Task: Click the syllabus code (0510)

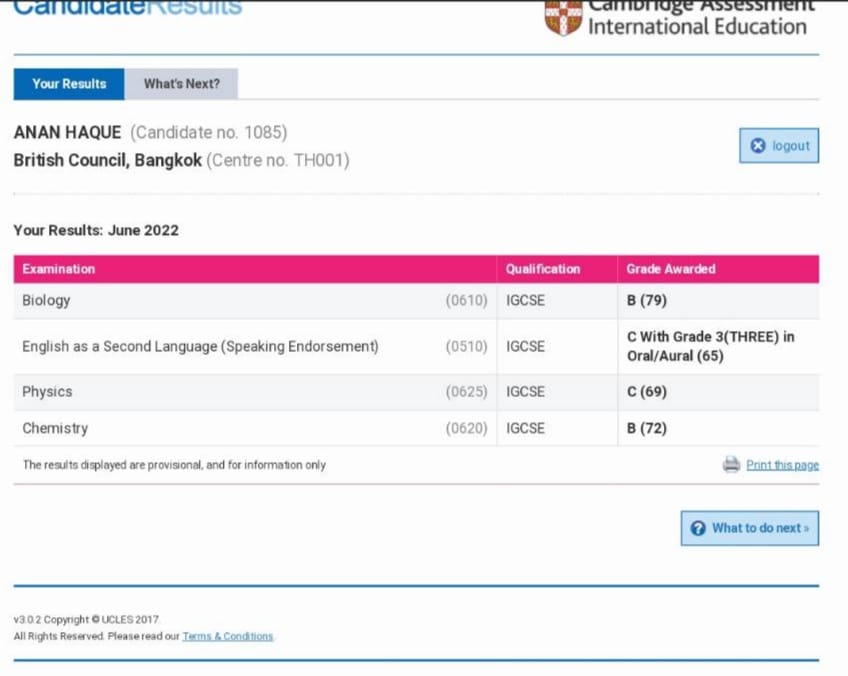Action: 466,347
